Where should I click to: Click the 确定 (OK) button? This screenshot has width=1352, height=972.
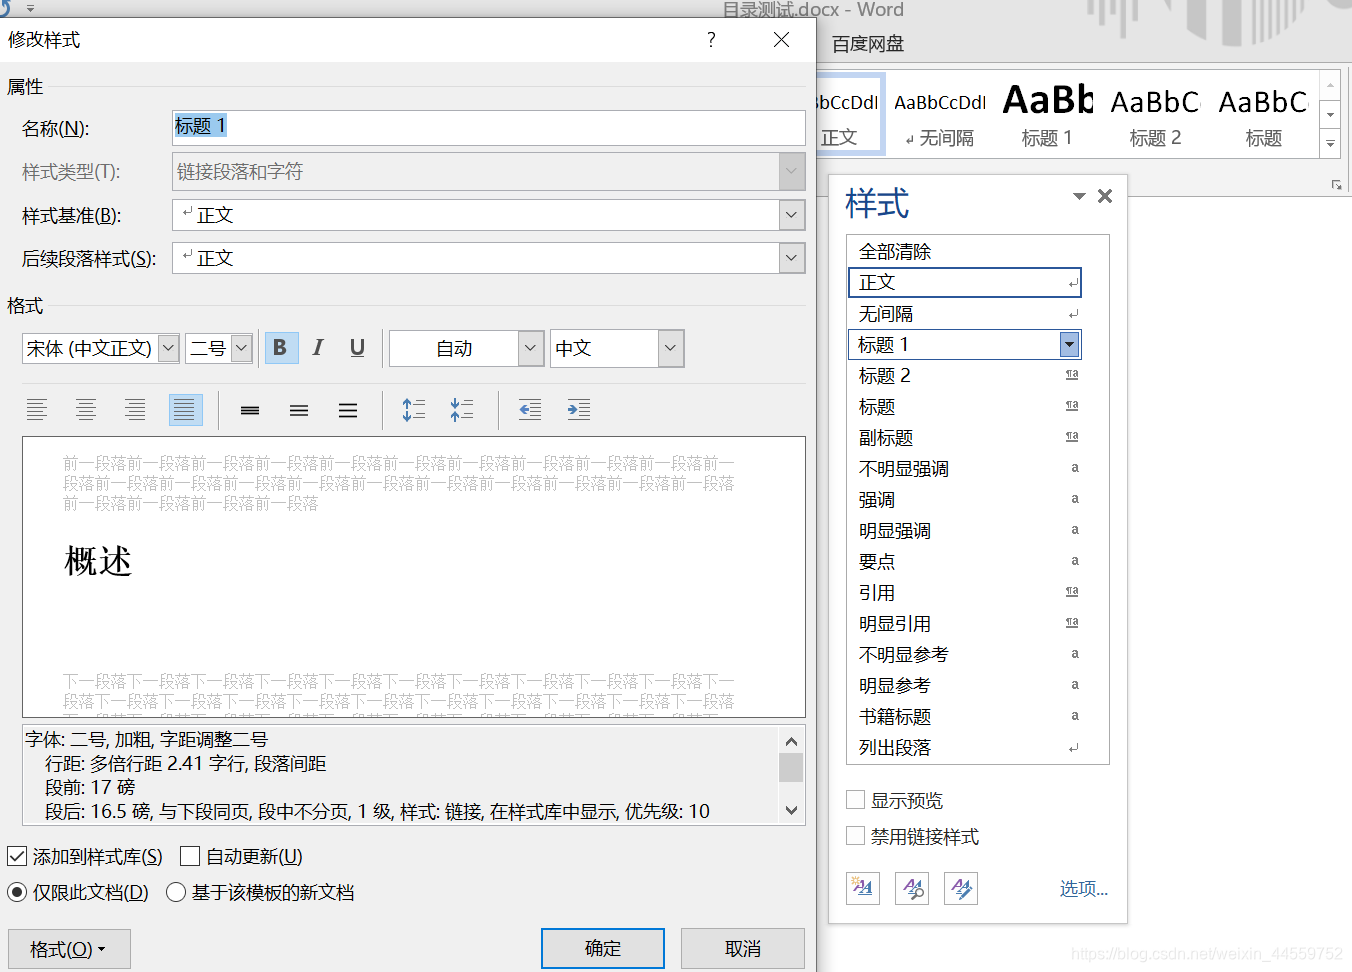603,949
